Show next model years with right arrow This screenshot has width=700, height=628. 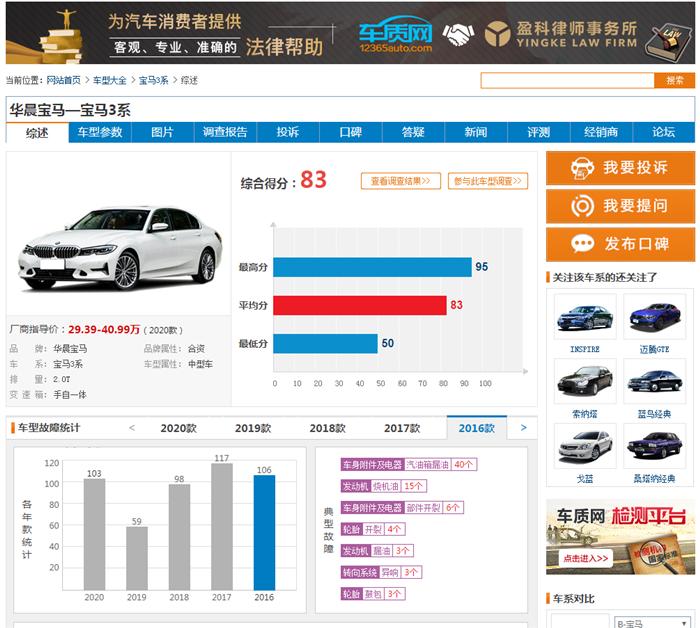[x=523, y=428]
